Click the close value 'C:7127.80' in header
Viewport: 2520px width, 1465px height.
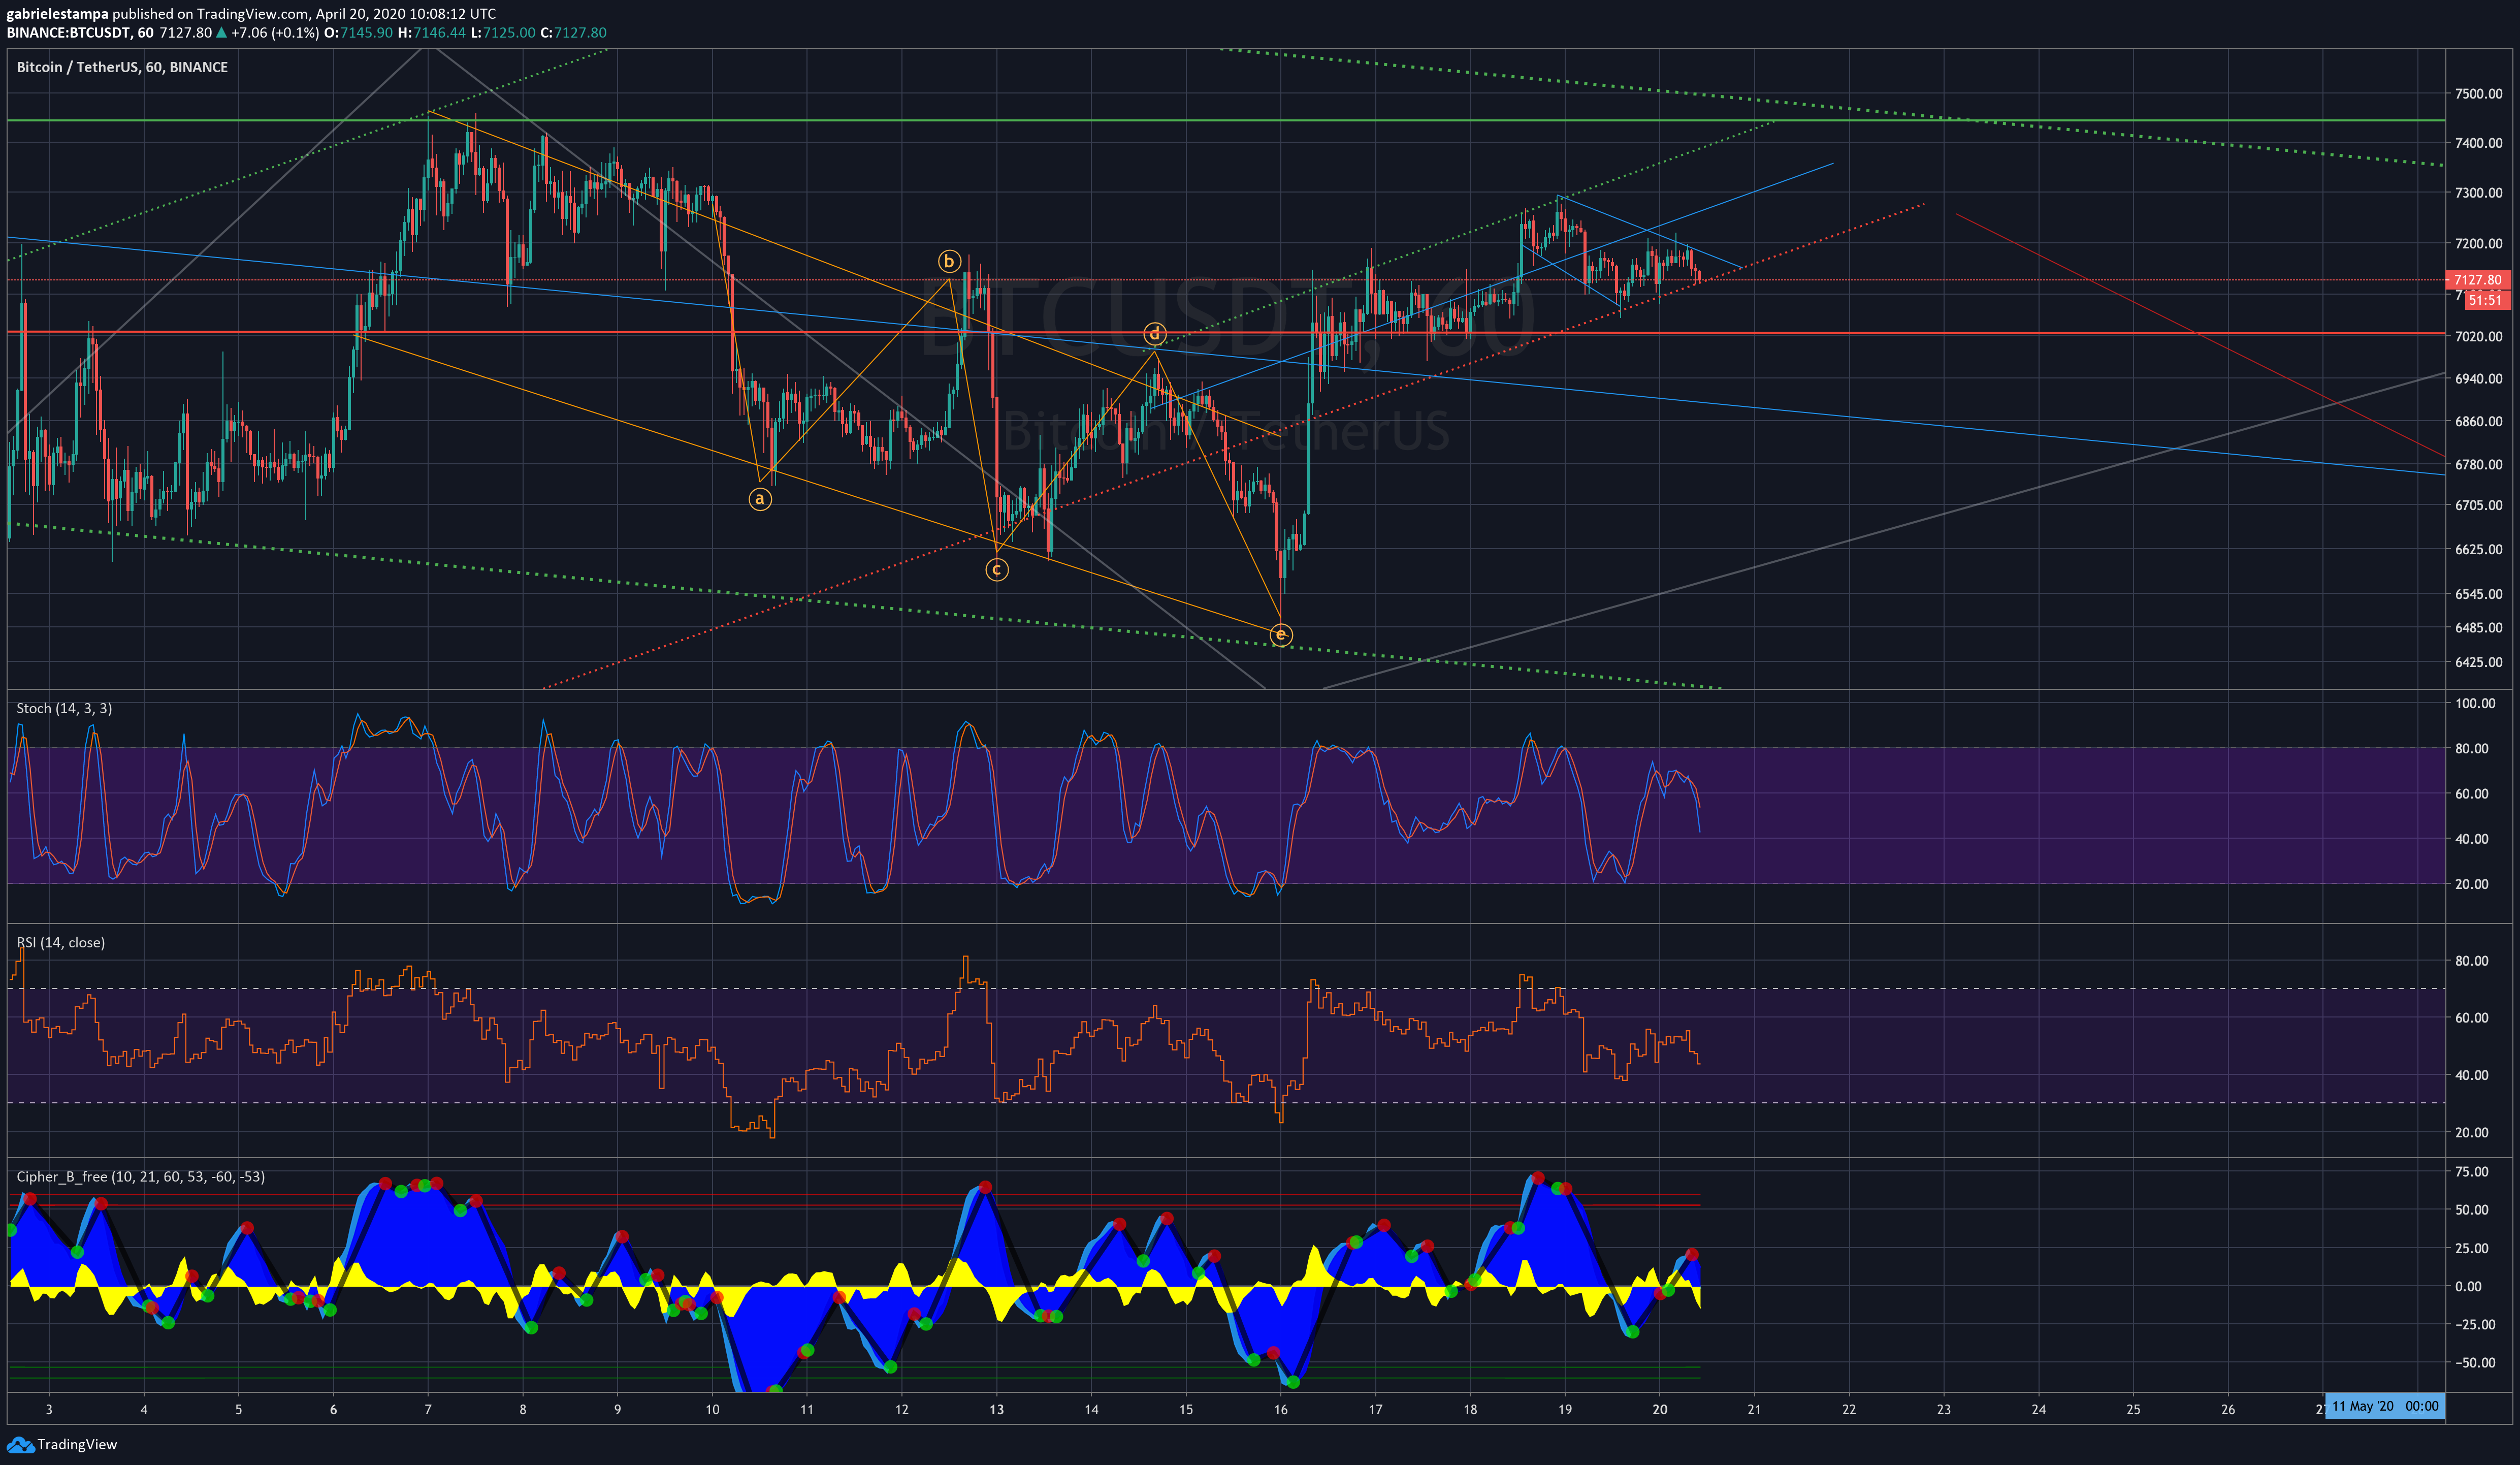click(574, 33)
